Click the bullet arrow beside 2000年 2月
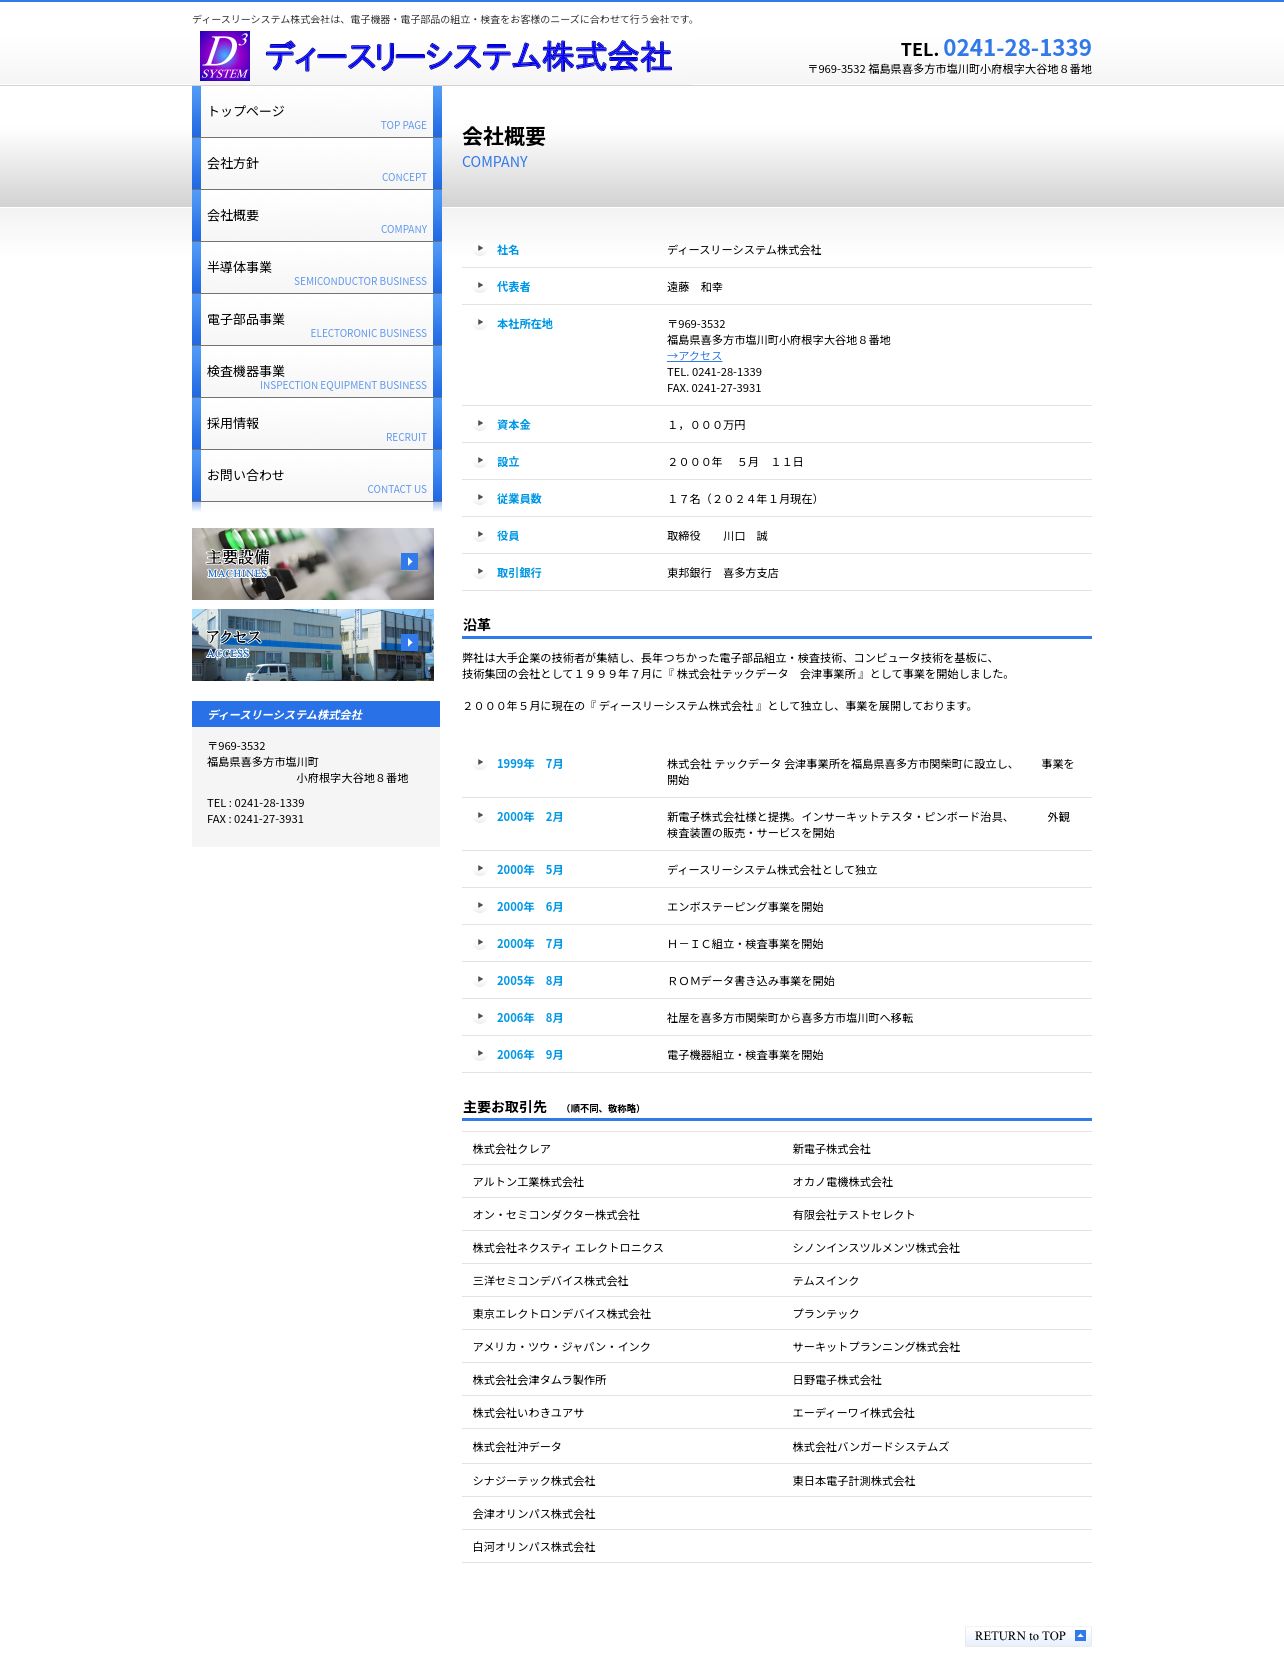 click(480, 816)
